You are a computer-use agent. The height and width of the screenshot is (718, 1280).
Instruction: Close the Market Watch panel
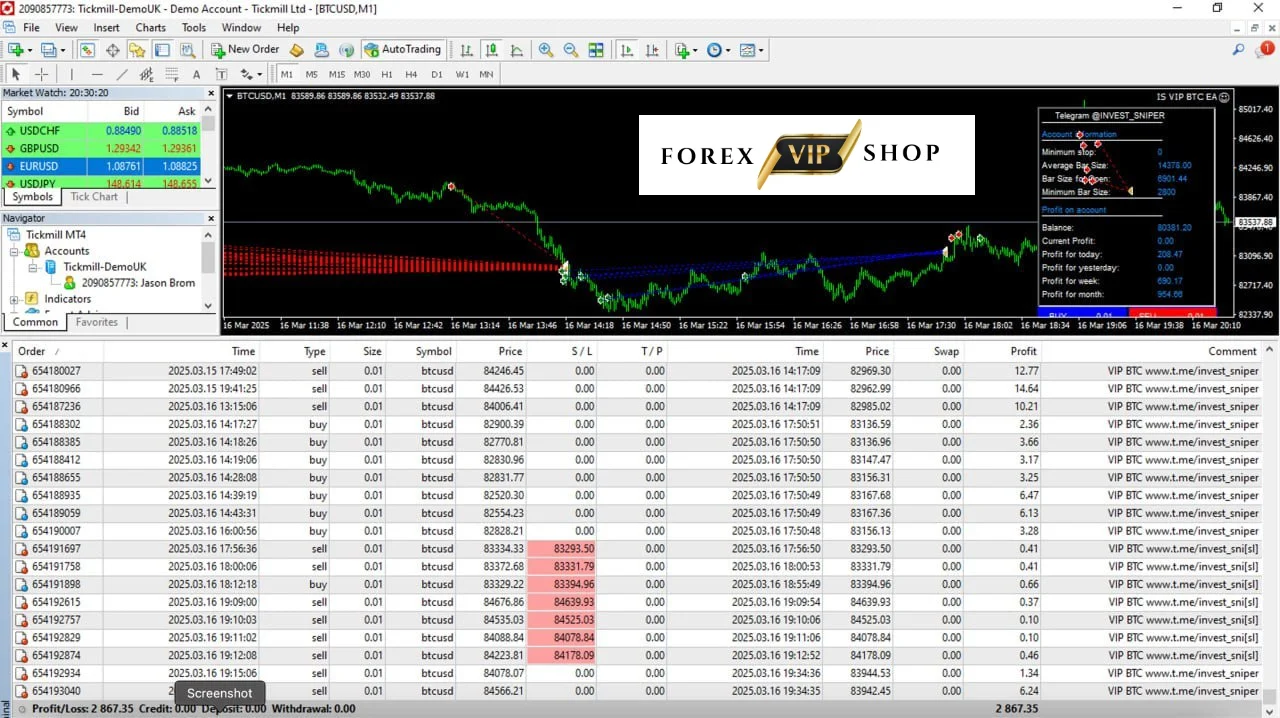(211, 93)
